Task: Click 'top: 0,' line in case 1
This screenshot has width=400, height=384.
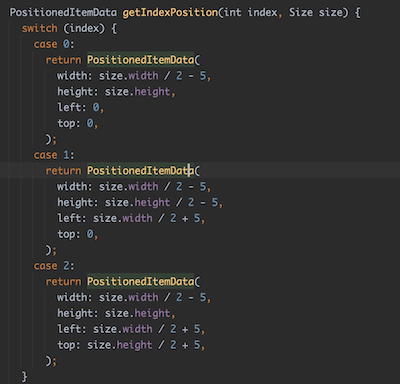Action: tap(77, 234)
